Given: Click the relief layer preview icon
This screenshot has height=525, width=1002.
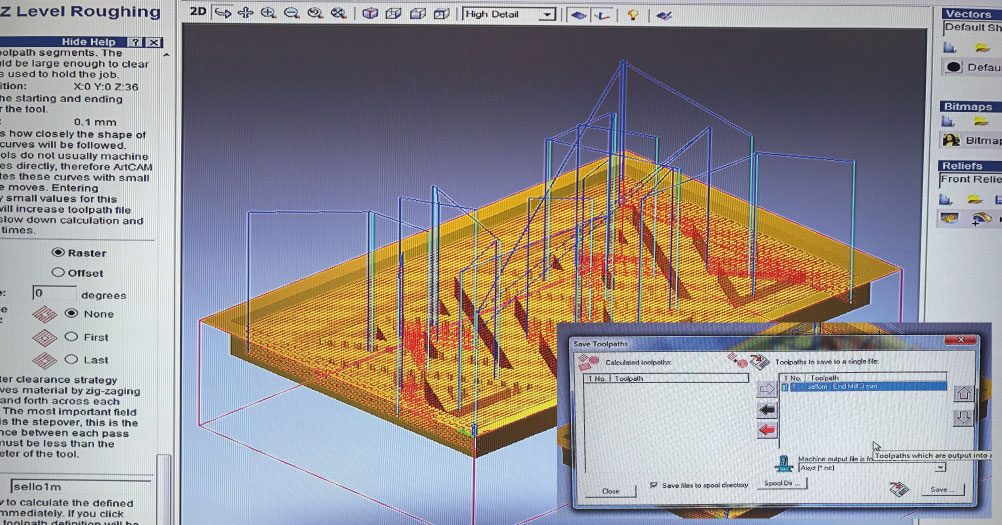Looking at the screenshot, I should (950, 219).
